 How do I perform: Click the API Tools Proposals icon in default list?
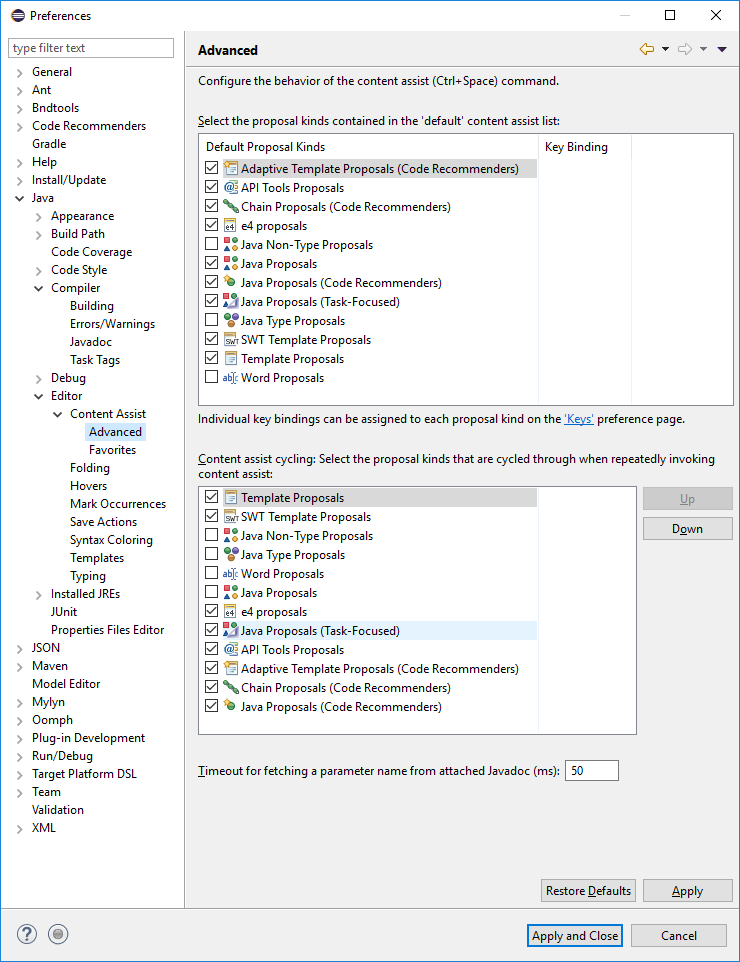click(230, 187)
